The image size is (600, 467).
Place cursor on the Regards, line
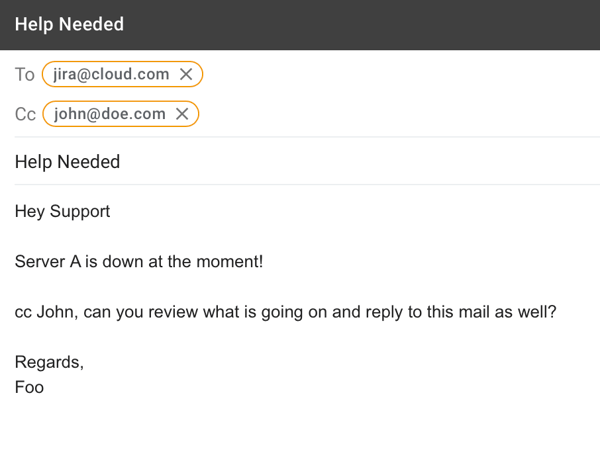click(49, 362)
